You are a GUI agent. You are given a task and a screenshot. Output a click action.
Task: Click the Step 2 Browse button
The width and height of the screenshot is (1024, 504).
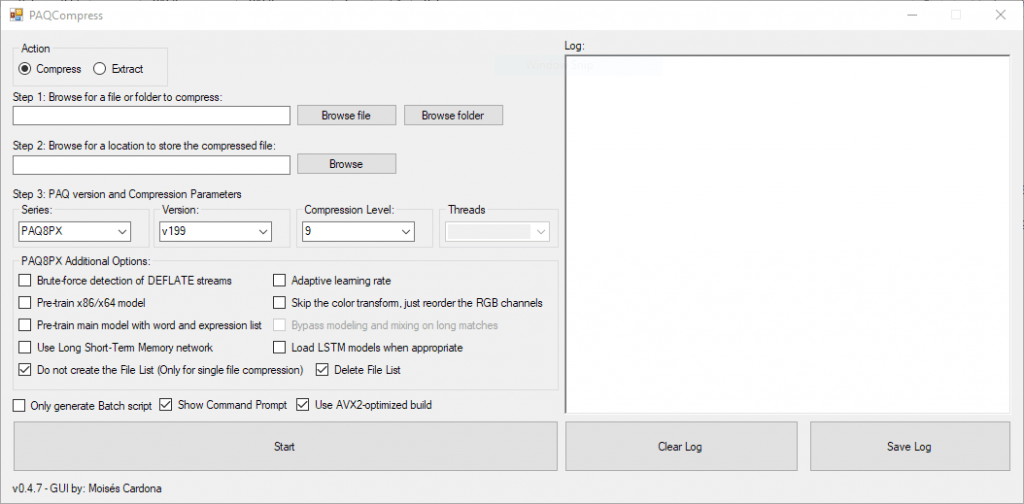[x=346, y=164]
